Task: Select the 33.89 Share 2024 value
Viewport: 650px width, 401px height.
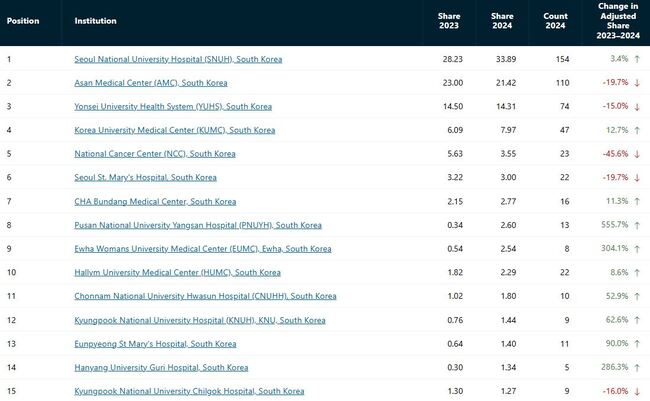Action: click(506, 59)
